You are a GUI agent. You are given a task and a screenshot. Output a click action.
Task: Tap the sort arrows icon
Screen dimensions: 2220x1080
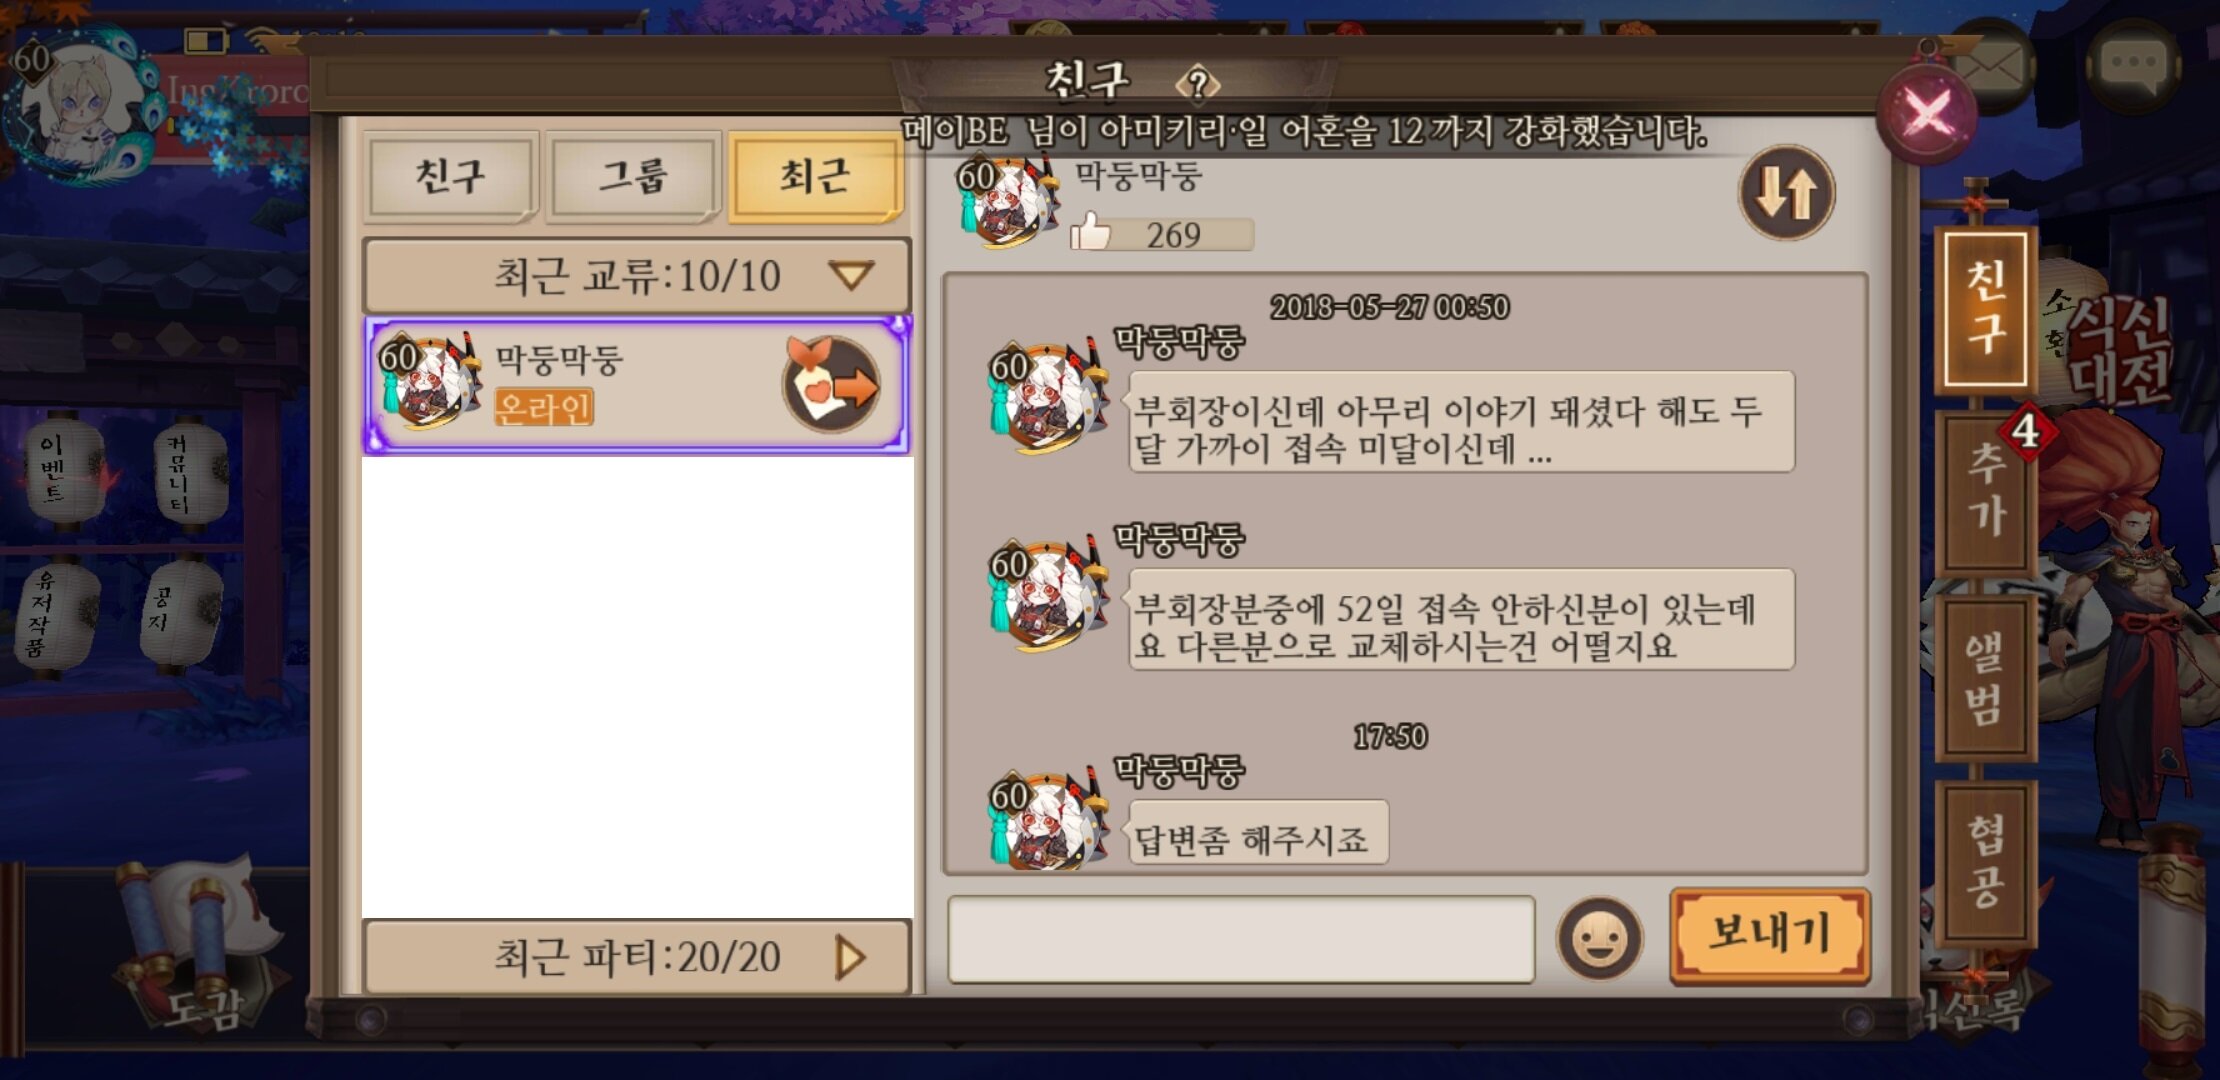1786,192
